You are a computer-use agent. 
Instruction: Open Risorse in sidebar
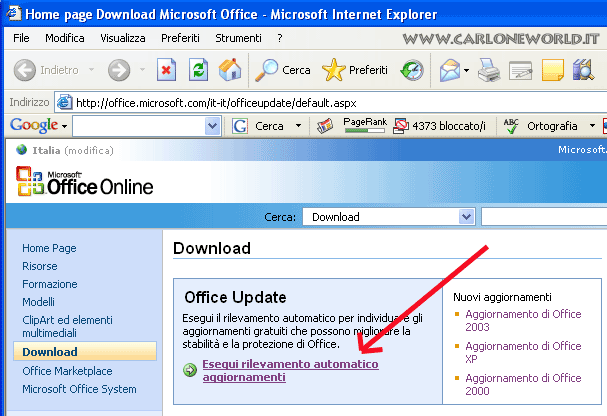point(39,266)
